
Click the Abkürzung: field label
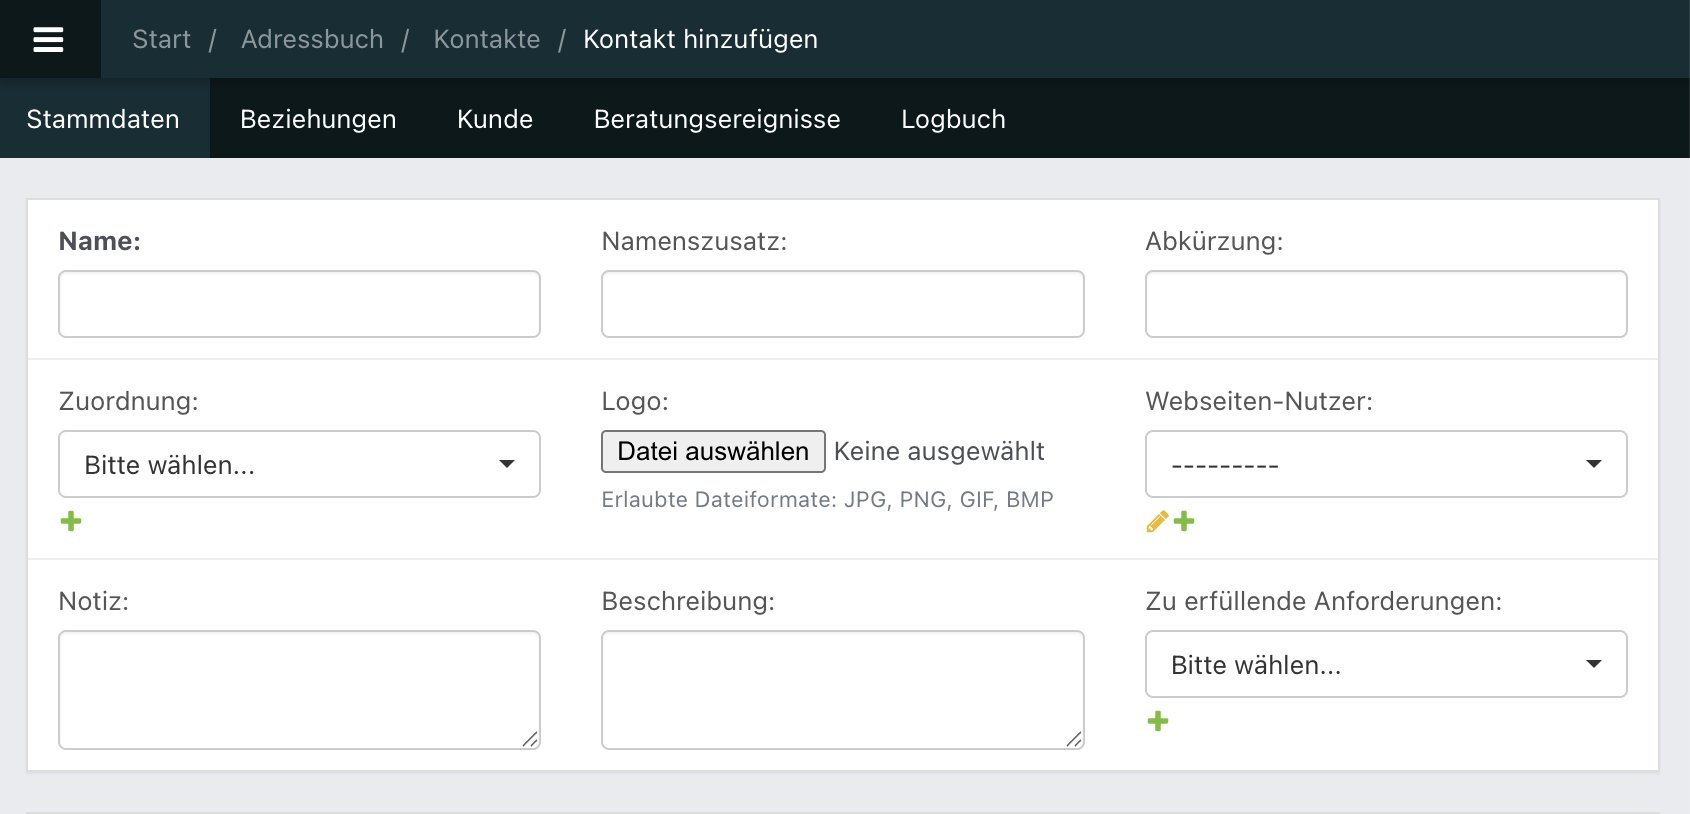(x=1214, y=241)
